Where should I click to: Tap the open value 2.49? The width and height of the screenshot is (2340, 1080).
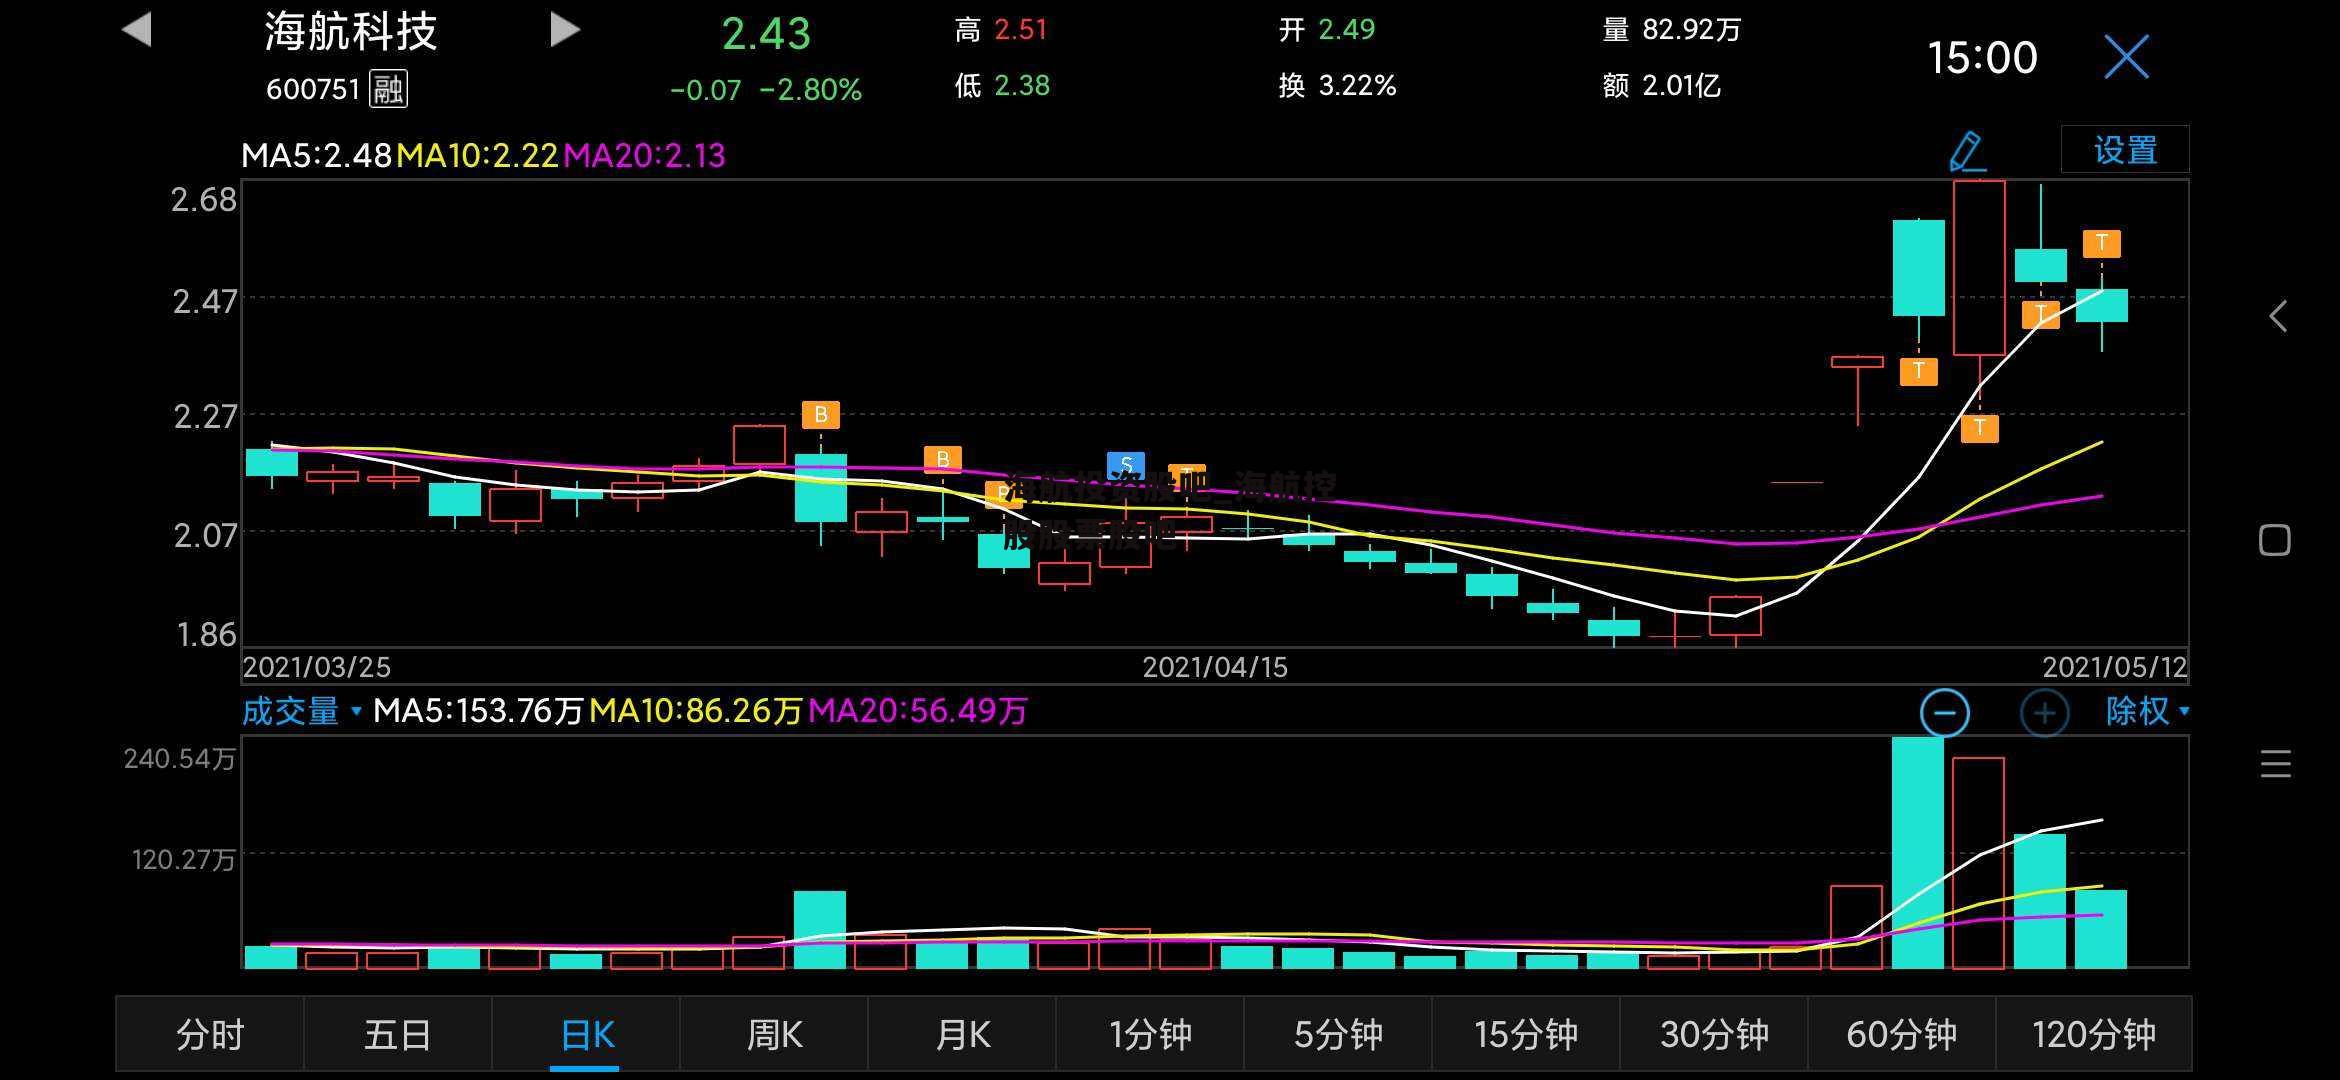point(1347,30)
